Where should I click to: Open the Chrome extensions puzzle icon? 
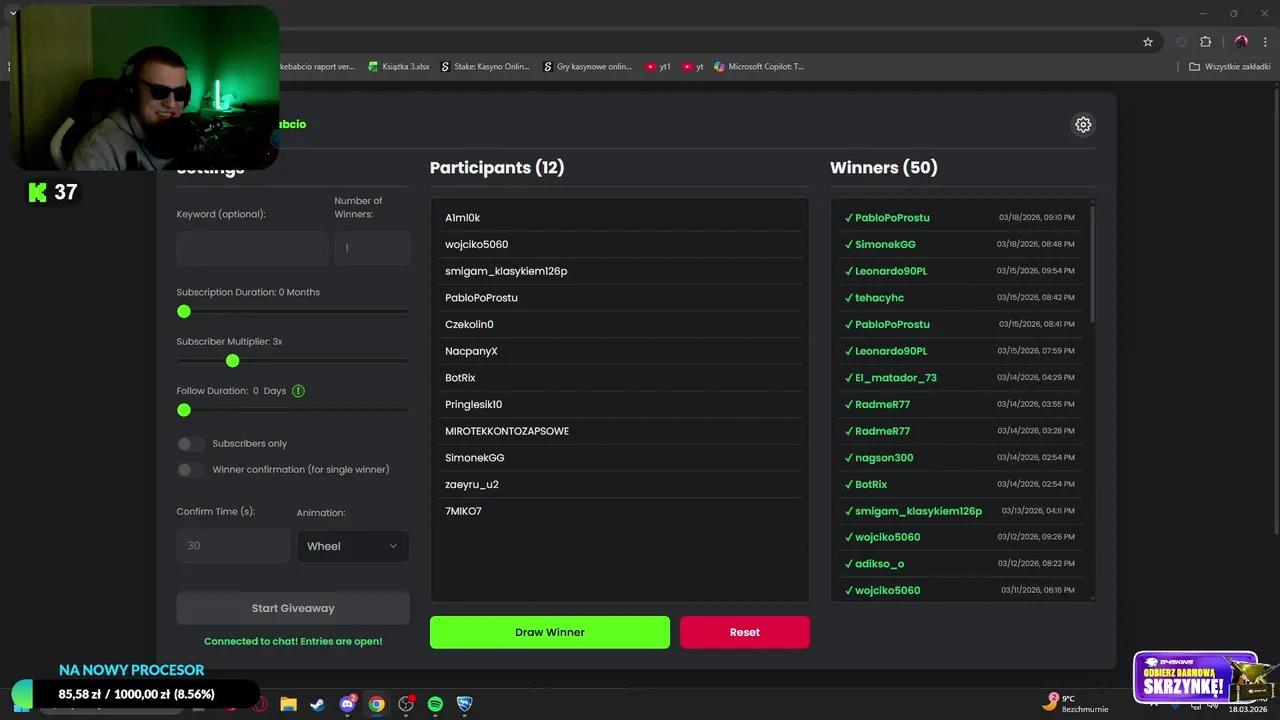pyautogui.click(x=1205, y=42)
